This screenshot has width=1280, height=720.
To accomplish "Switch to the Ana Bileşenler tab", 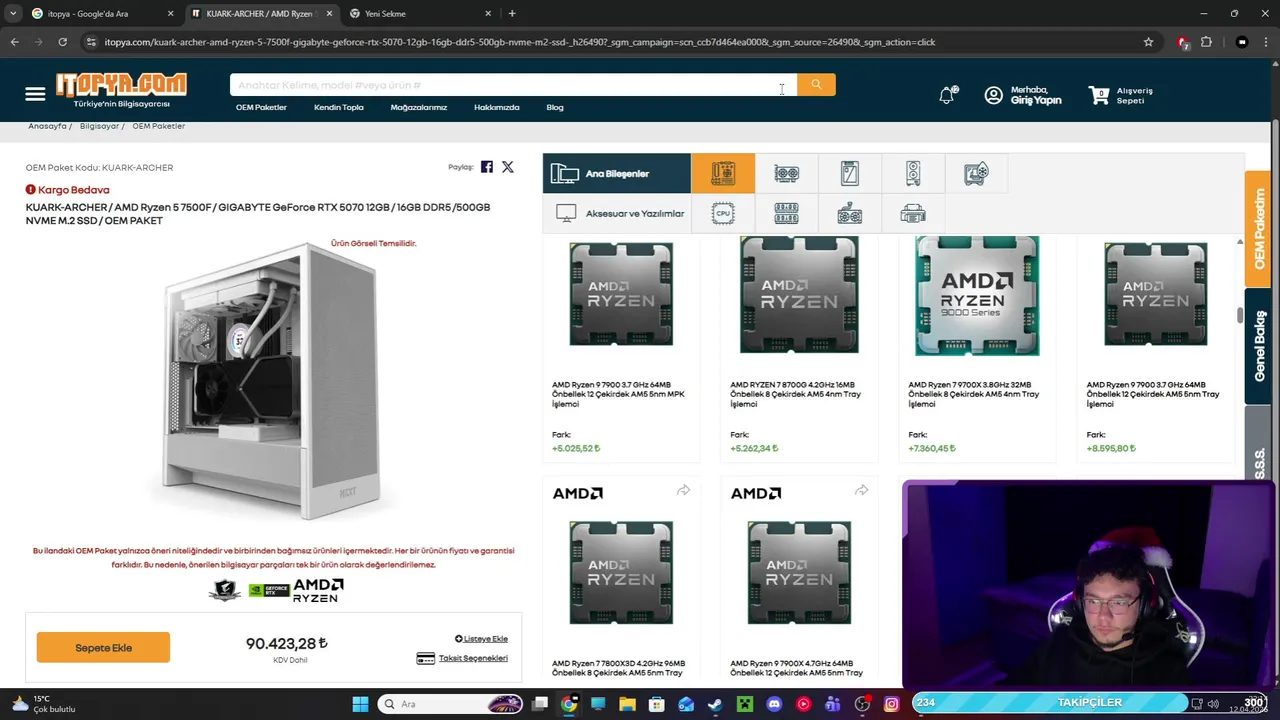I will point(617,173).
